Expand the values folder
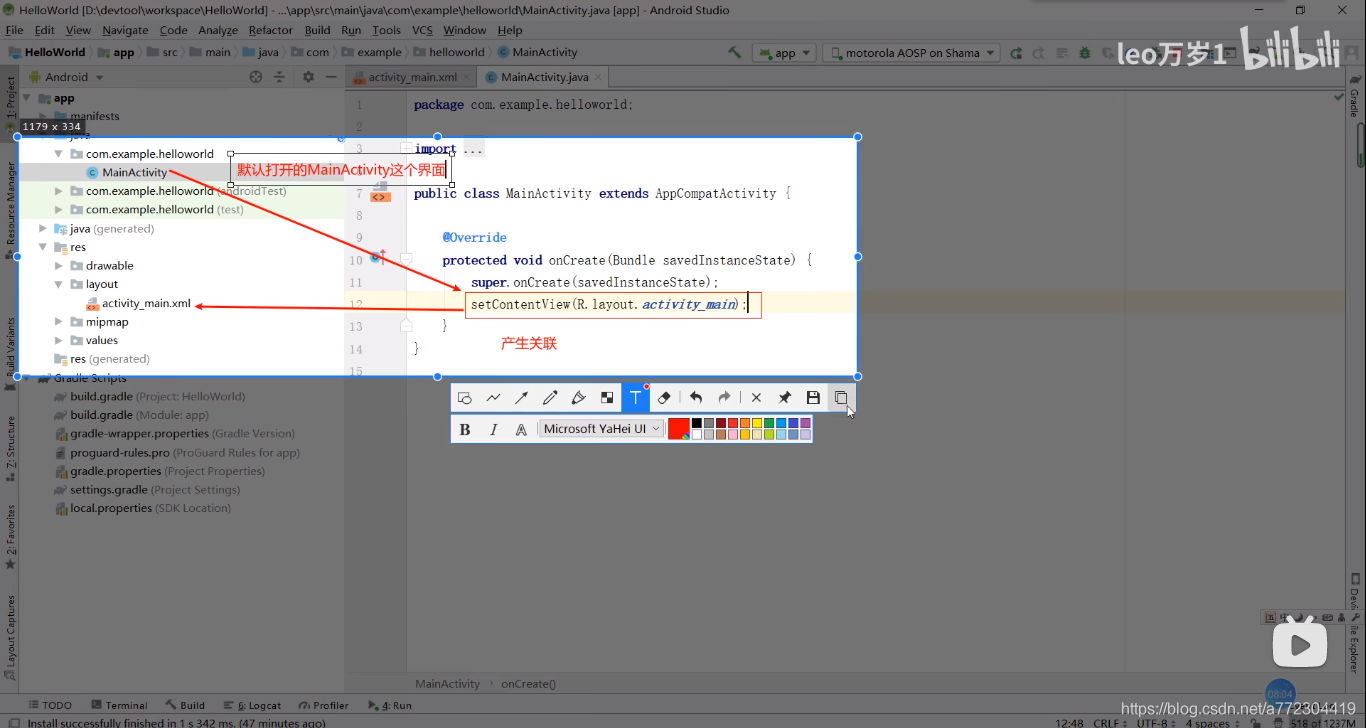 click(x=59, y=340)
